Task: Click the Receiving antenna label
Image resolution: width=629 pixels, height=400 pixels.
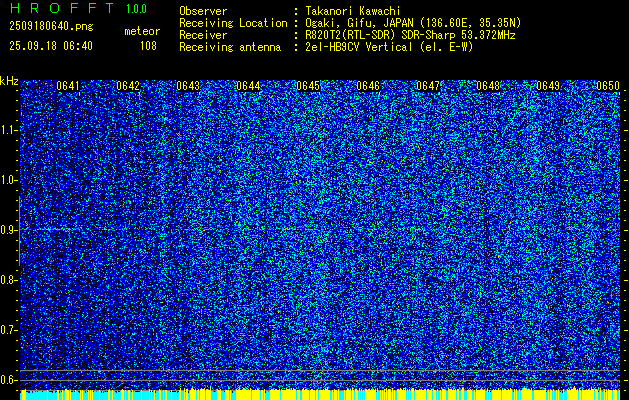Action: (230, 47)
